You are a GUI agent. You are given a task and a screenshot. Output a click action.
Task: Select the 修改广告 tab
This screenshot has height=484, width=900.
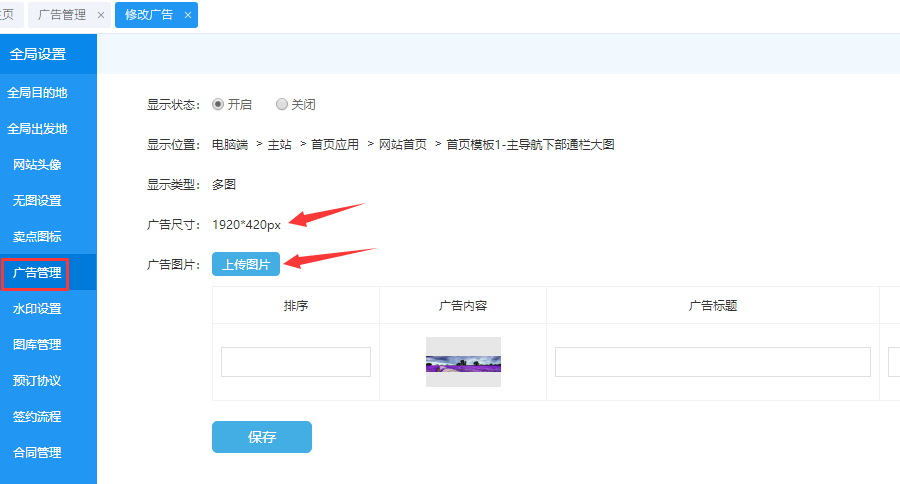click(149, 15)
